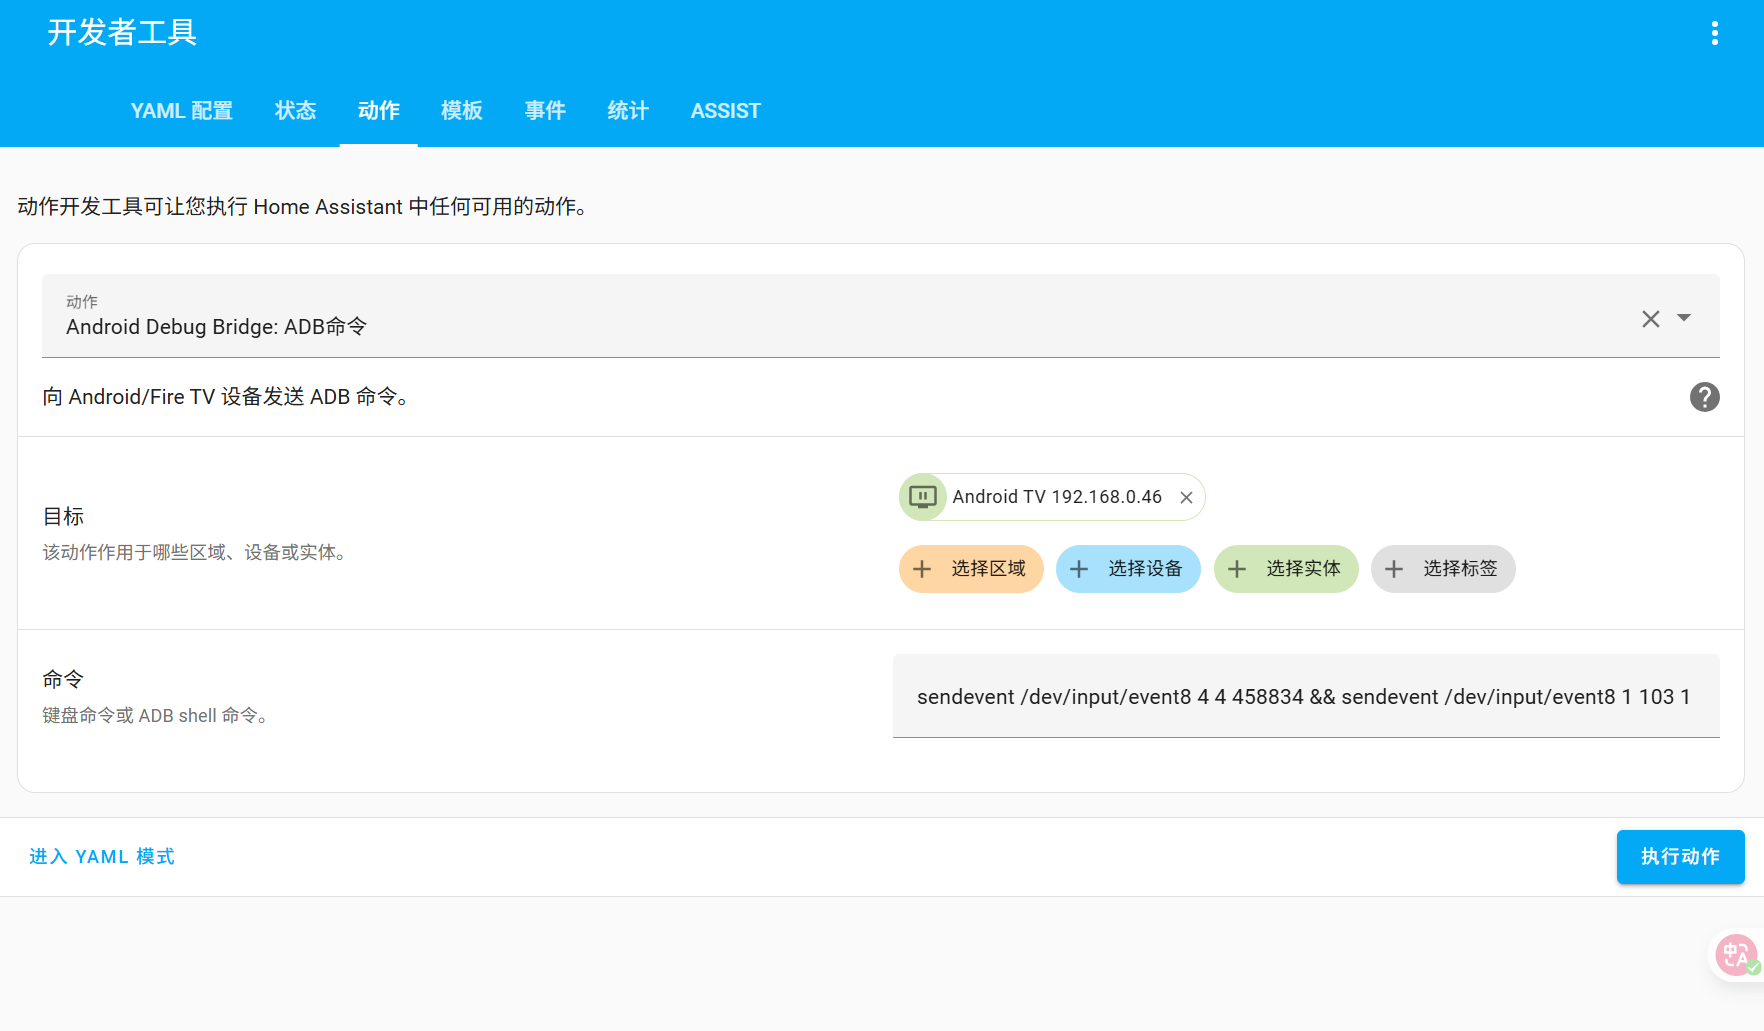Open the 模板 tab
This screenshot has width=1764, height=1031.
point(462,111)
